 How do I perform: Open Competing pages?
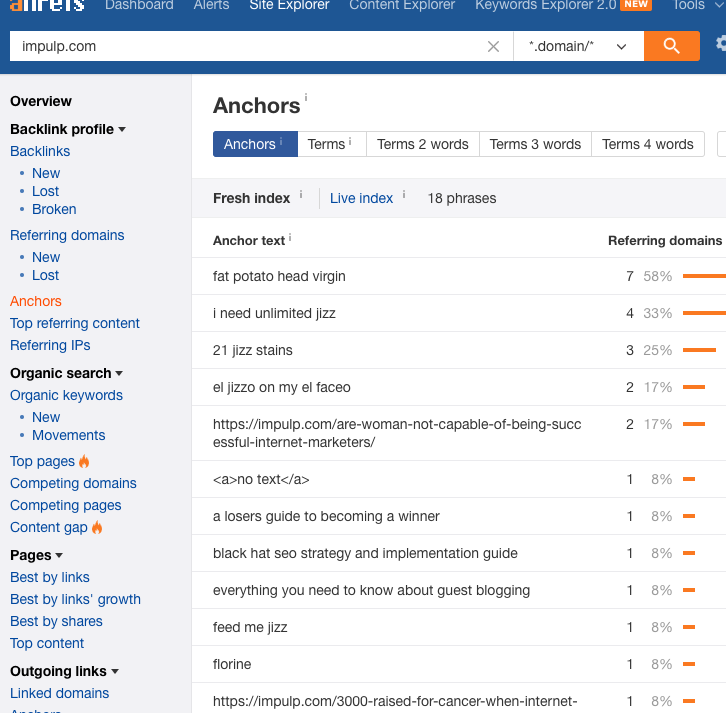pyautogui.click(x=65, y=506)
